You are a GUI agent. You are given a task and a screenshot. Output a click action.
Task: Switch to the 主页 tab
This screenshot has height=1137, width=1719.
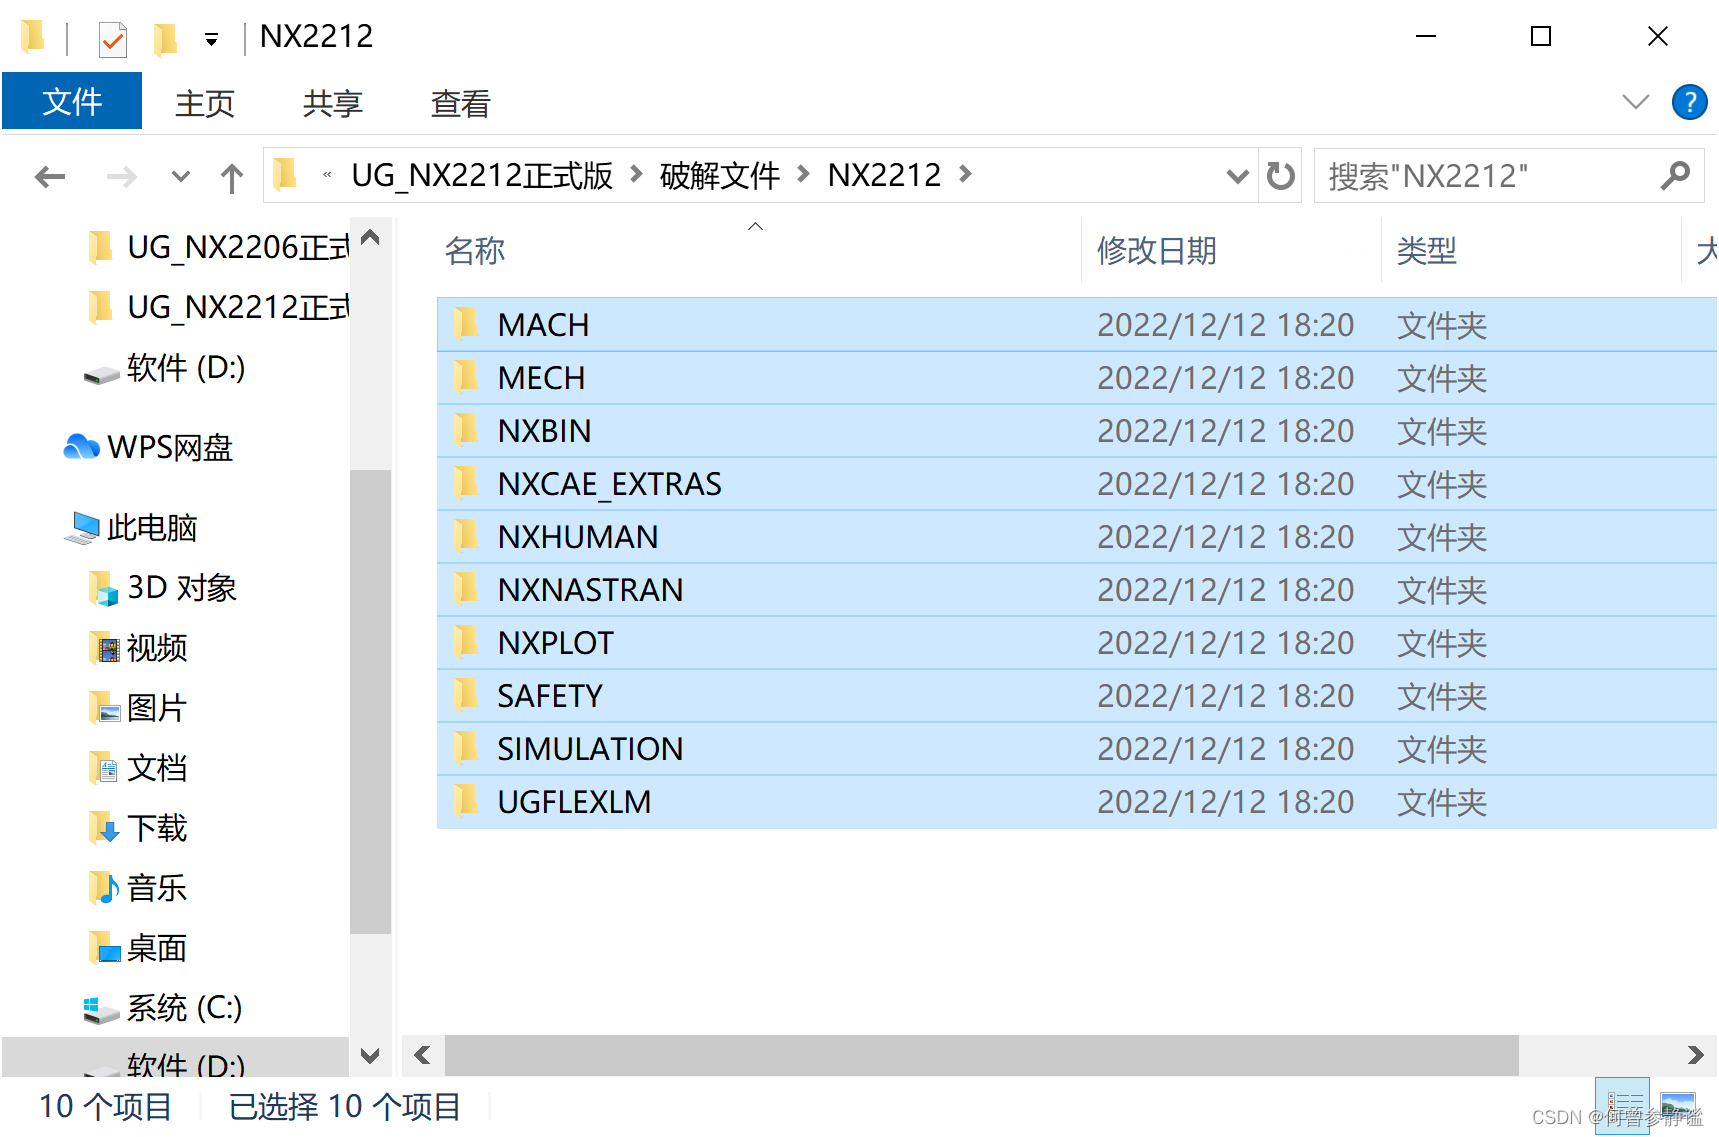pos(204,103)
